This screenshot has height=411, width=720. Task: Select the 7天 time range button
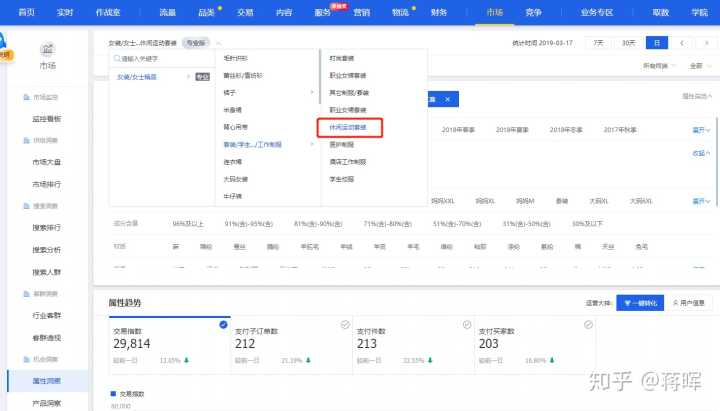[x=598, y=43]
